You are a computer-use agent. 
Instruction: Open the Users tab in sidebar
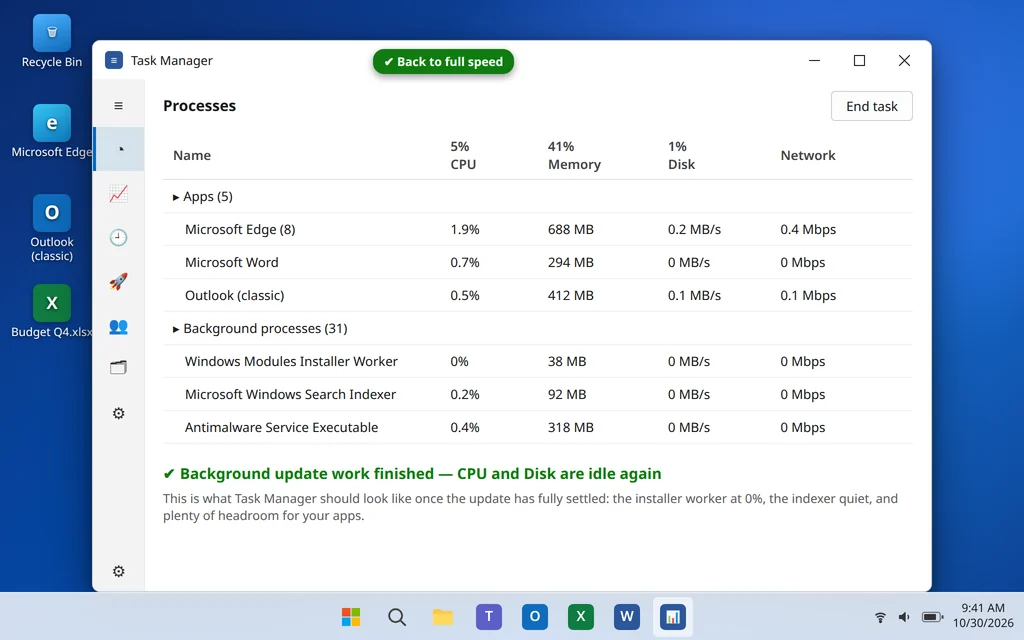click(118, 326)
